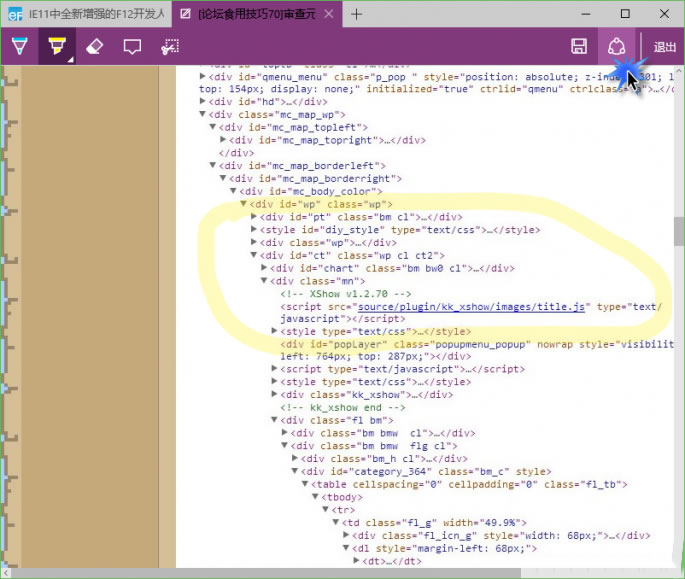Viewport: 685px width, 579px height.
Task: Open a new tab with plus button
Action: 357,14
